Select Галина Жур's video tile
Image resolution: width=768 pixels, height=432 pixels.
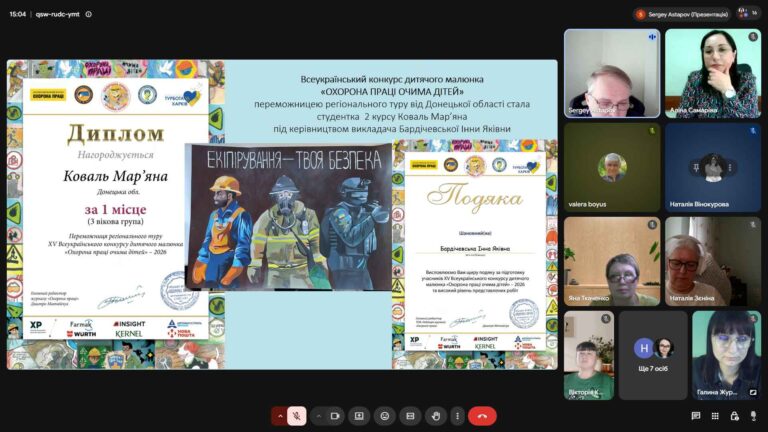[727, 356]
